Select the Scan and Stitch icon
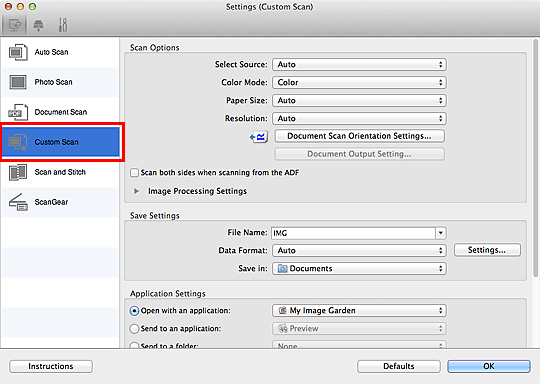The height and width of the screenshot is (384, 540). tap(18, 172)
